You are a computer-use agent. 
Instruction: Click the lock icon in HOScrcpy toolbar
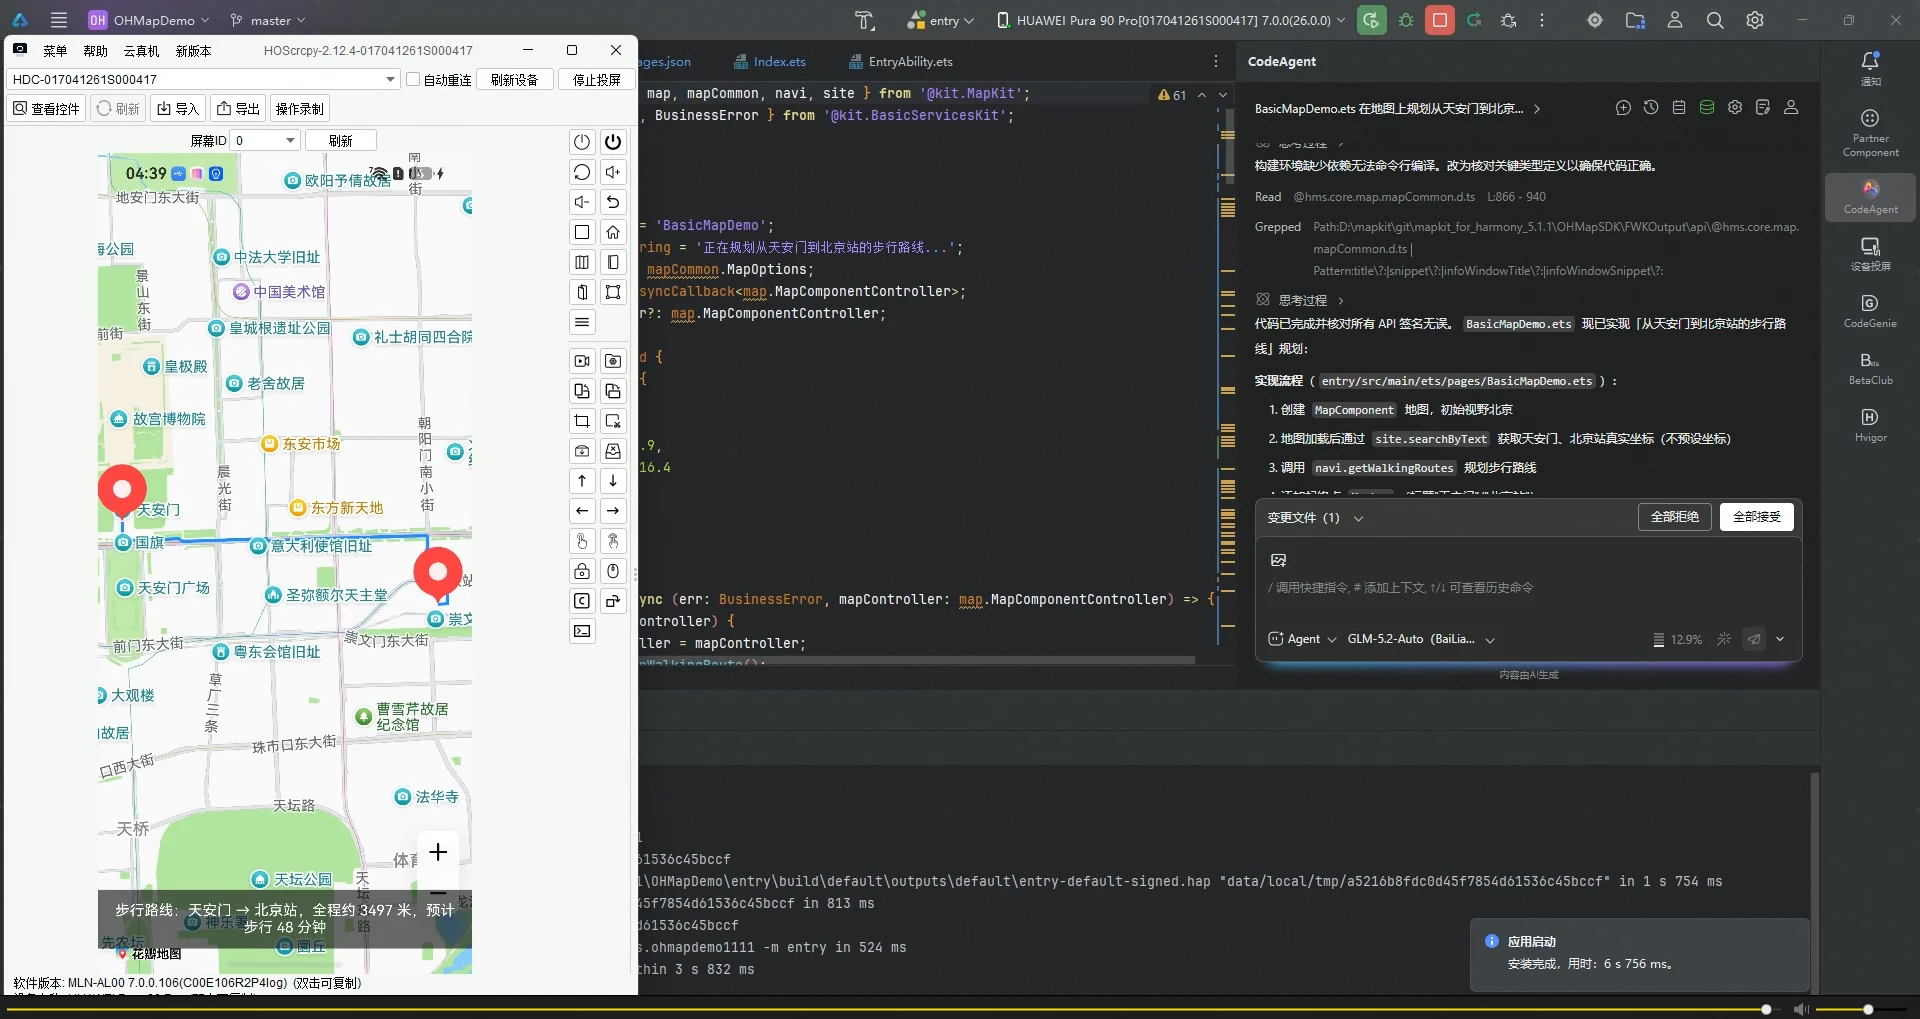click(x=582, y=571)
